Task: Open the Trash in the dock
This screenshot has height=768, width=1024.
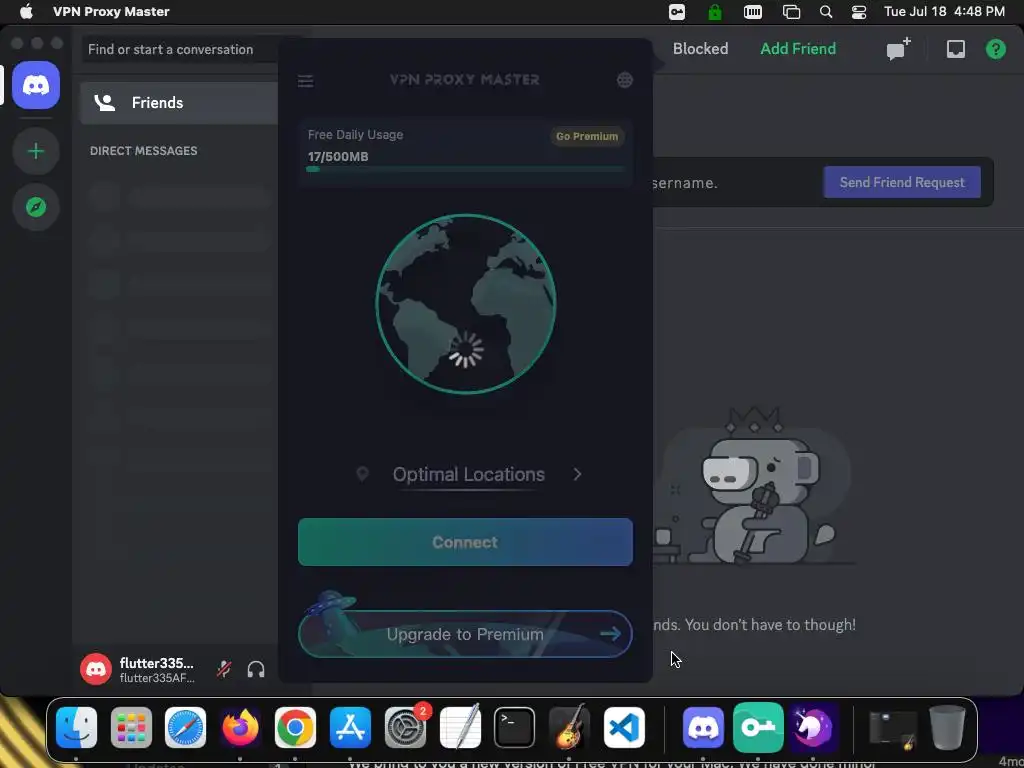Action: (947, 727)
